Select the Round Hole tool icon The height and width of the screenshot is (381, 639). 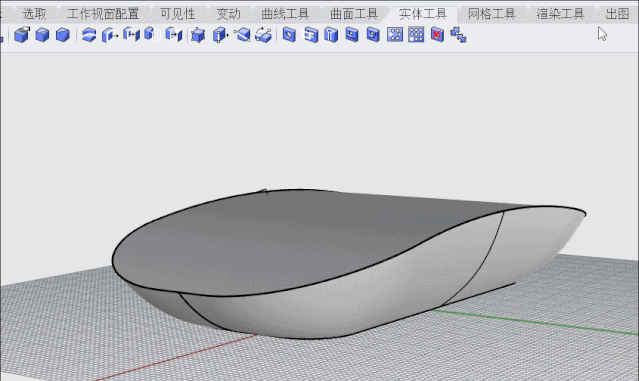289,35
